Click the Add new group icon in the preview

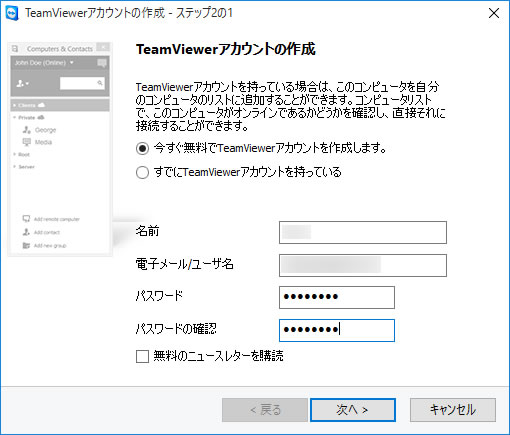click(26, 245)
